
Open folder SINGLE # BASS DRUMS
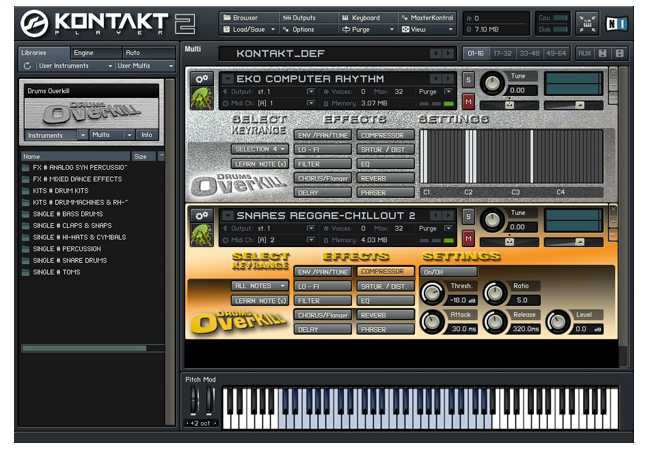click(x=63, y=214)
